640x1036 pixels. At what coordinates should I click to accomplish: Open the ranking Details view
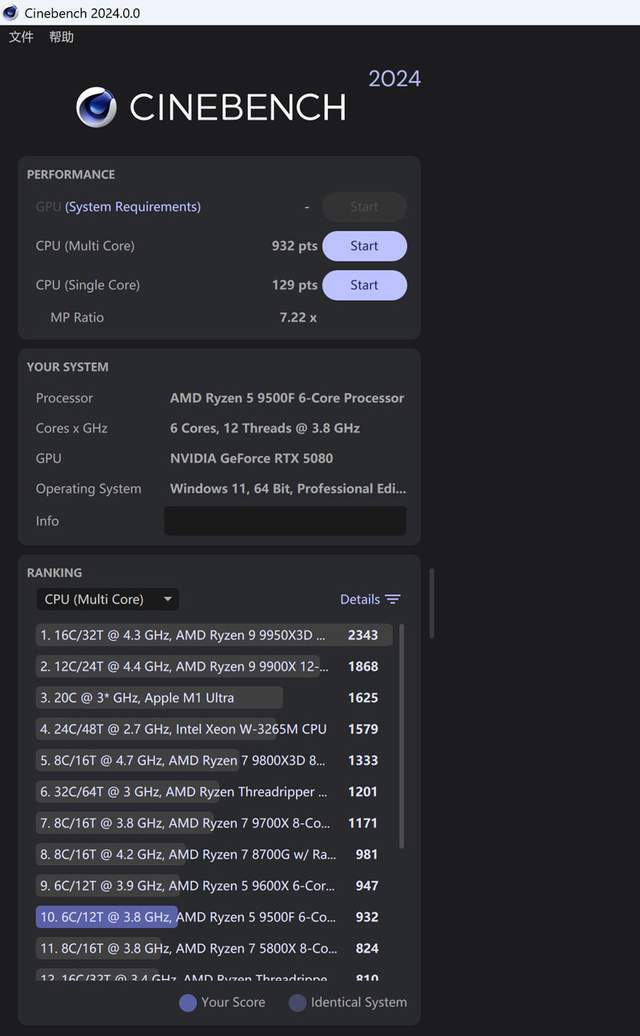[x=360, y=599]
